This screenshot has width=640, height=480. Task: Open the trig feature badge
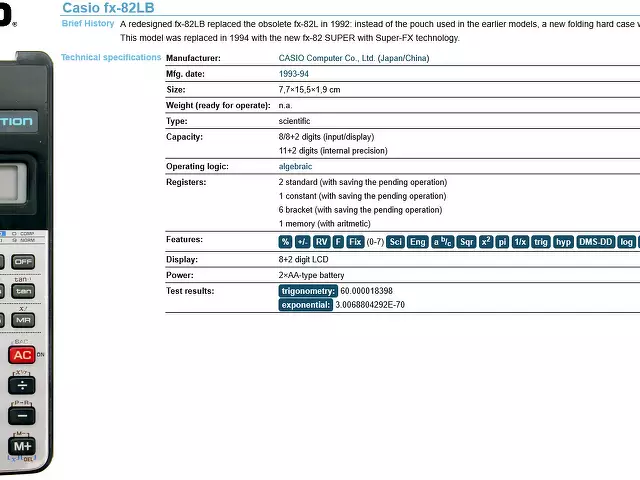click(x=541, y=242)
